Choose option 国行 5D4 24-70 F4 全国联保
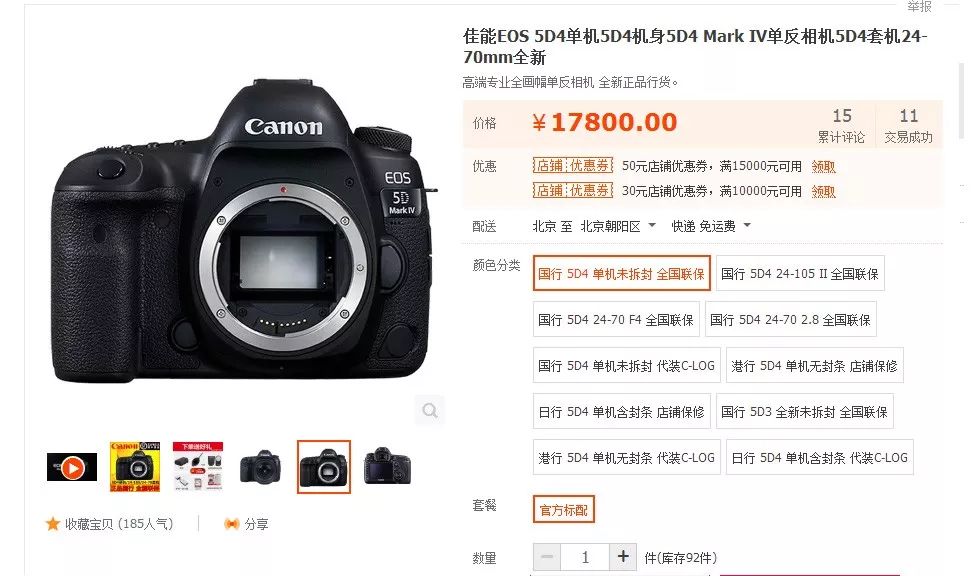Image resolution: width=973 pixels, height=576 pixels. [616, 320]
